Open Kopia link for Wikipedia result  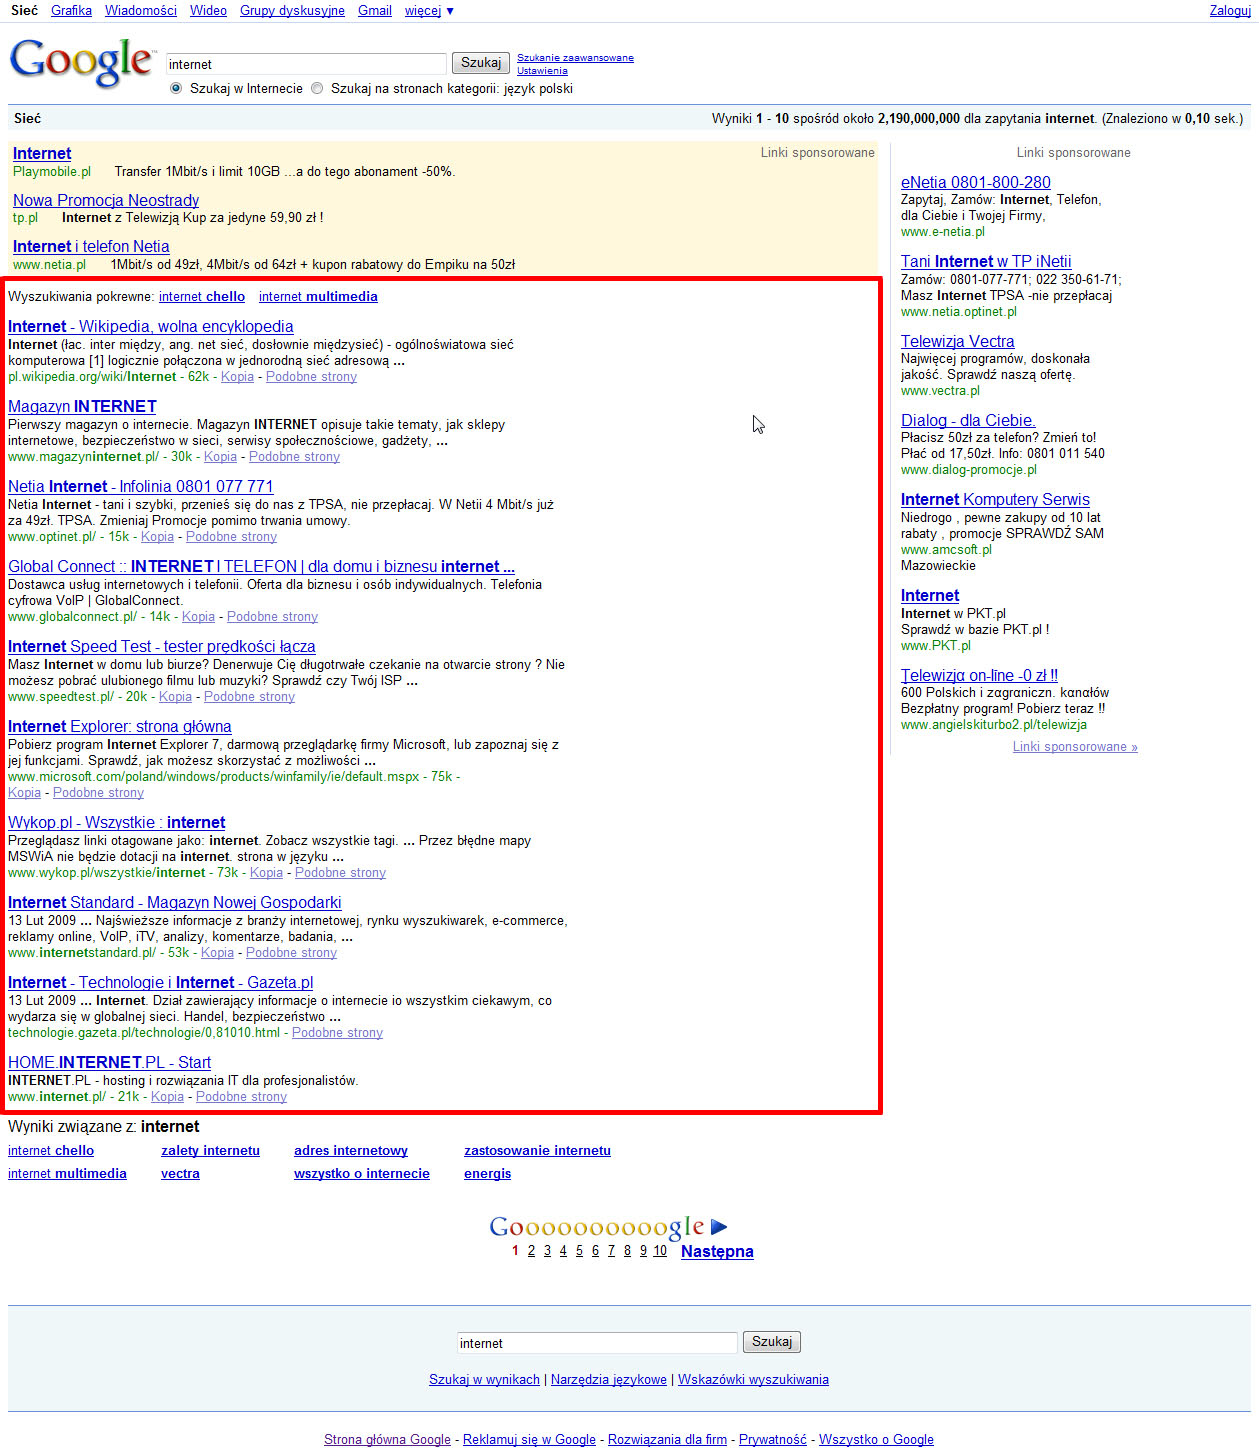pos(237,376)
